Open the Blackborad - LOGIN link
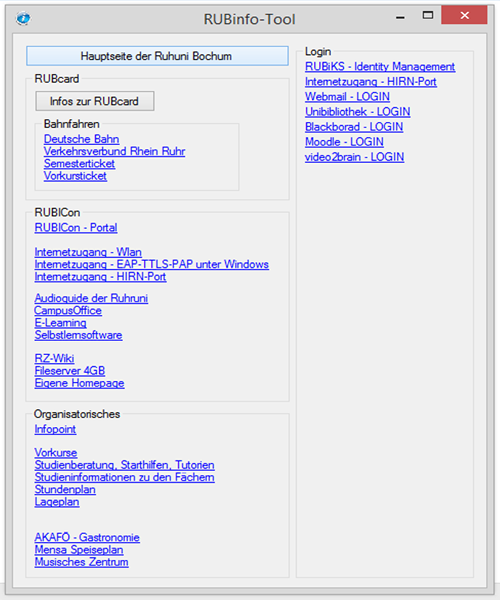Viewport: 500px width, 600px height. click(x=354, y=127)
